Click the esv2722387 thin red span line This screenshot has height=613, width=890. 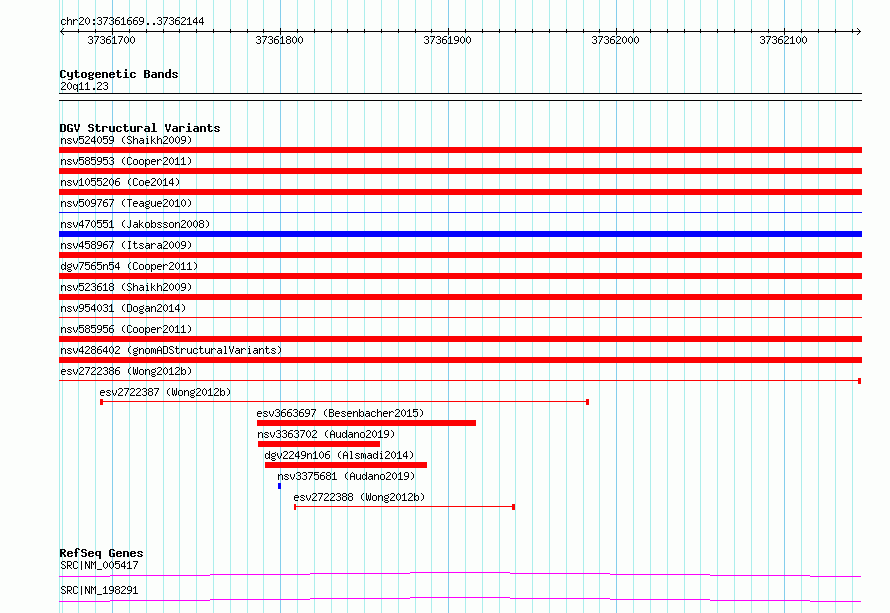[345, 402]
